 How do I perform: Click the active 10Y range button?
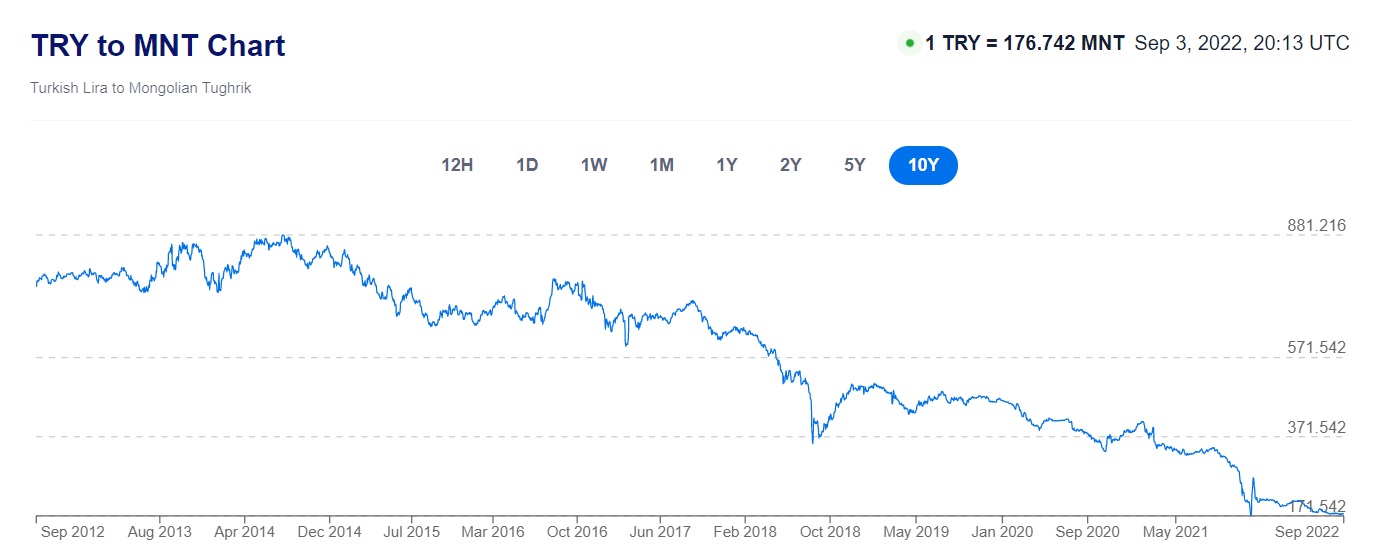(x=923, y=165)
